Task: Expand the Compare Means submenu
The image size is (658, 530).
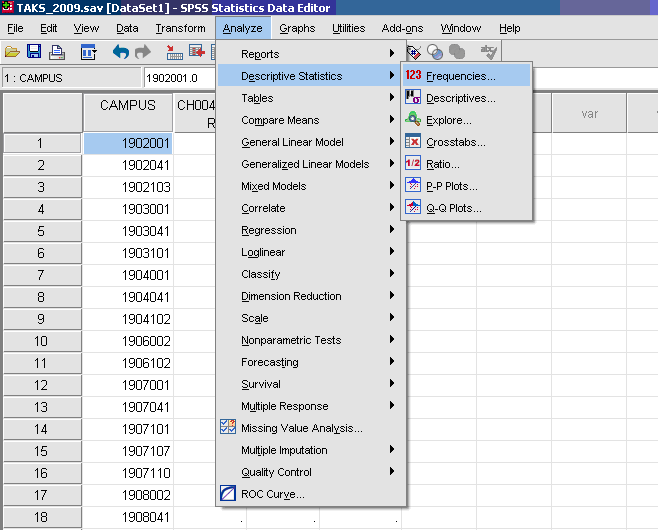Action: coord(311,120)
